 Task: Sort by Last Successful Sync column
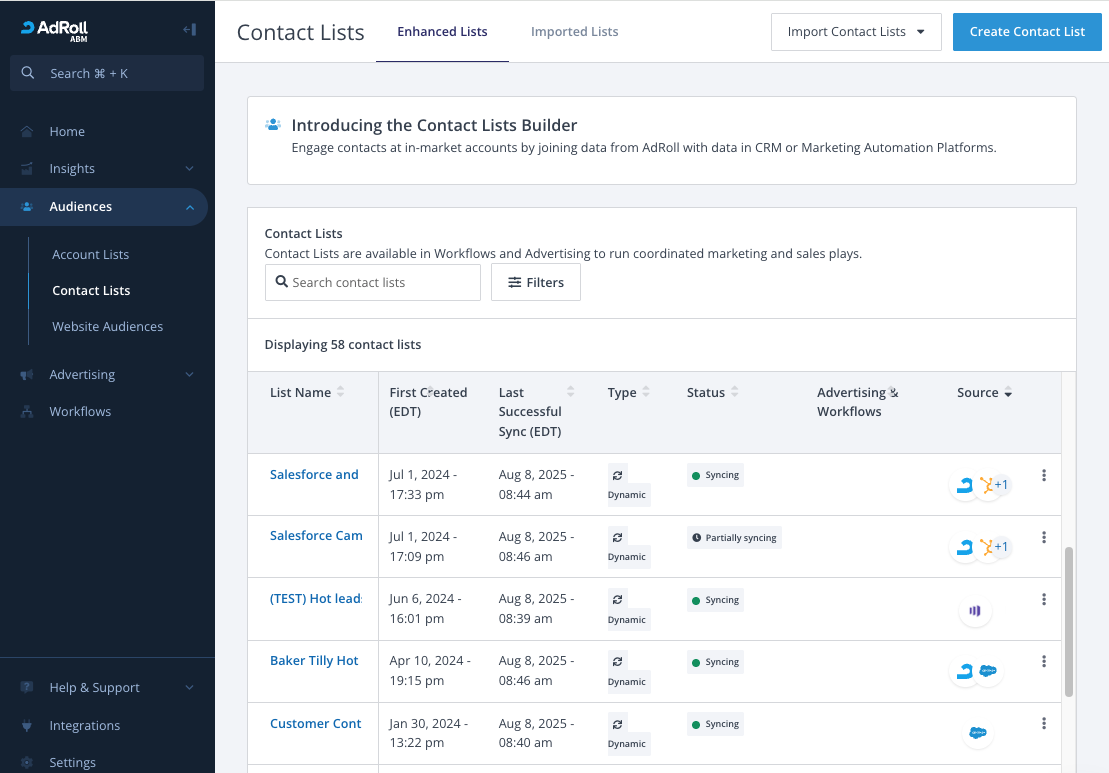click(570, 392)
